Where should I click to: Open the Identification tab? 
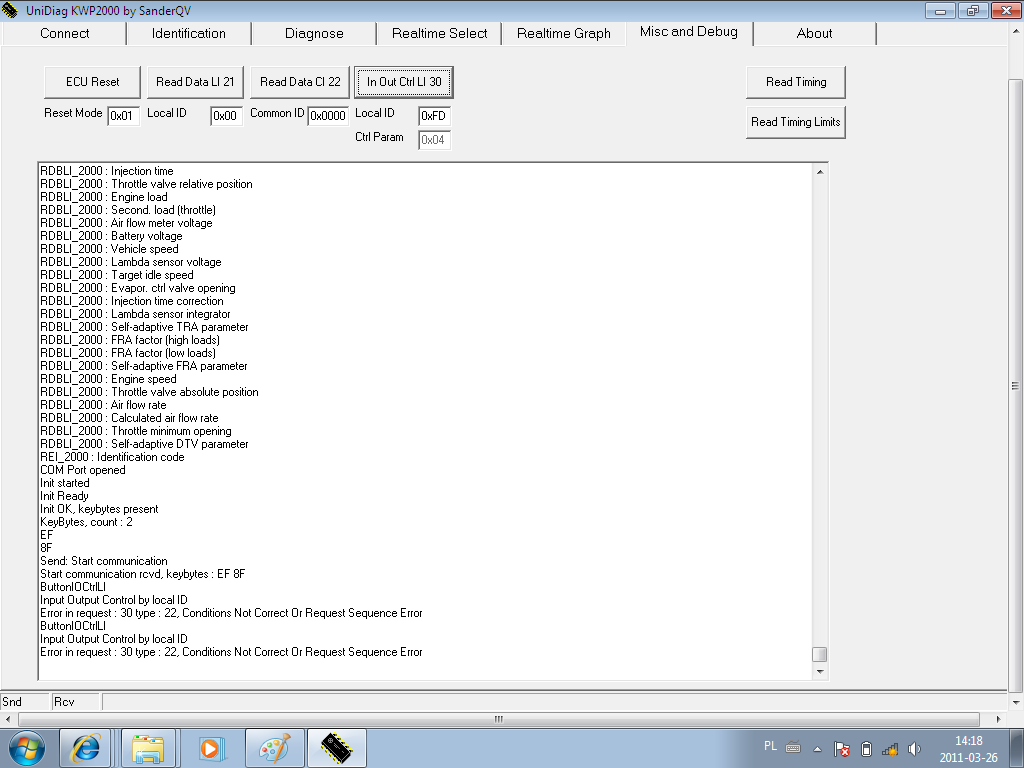[189, 33]
